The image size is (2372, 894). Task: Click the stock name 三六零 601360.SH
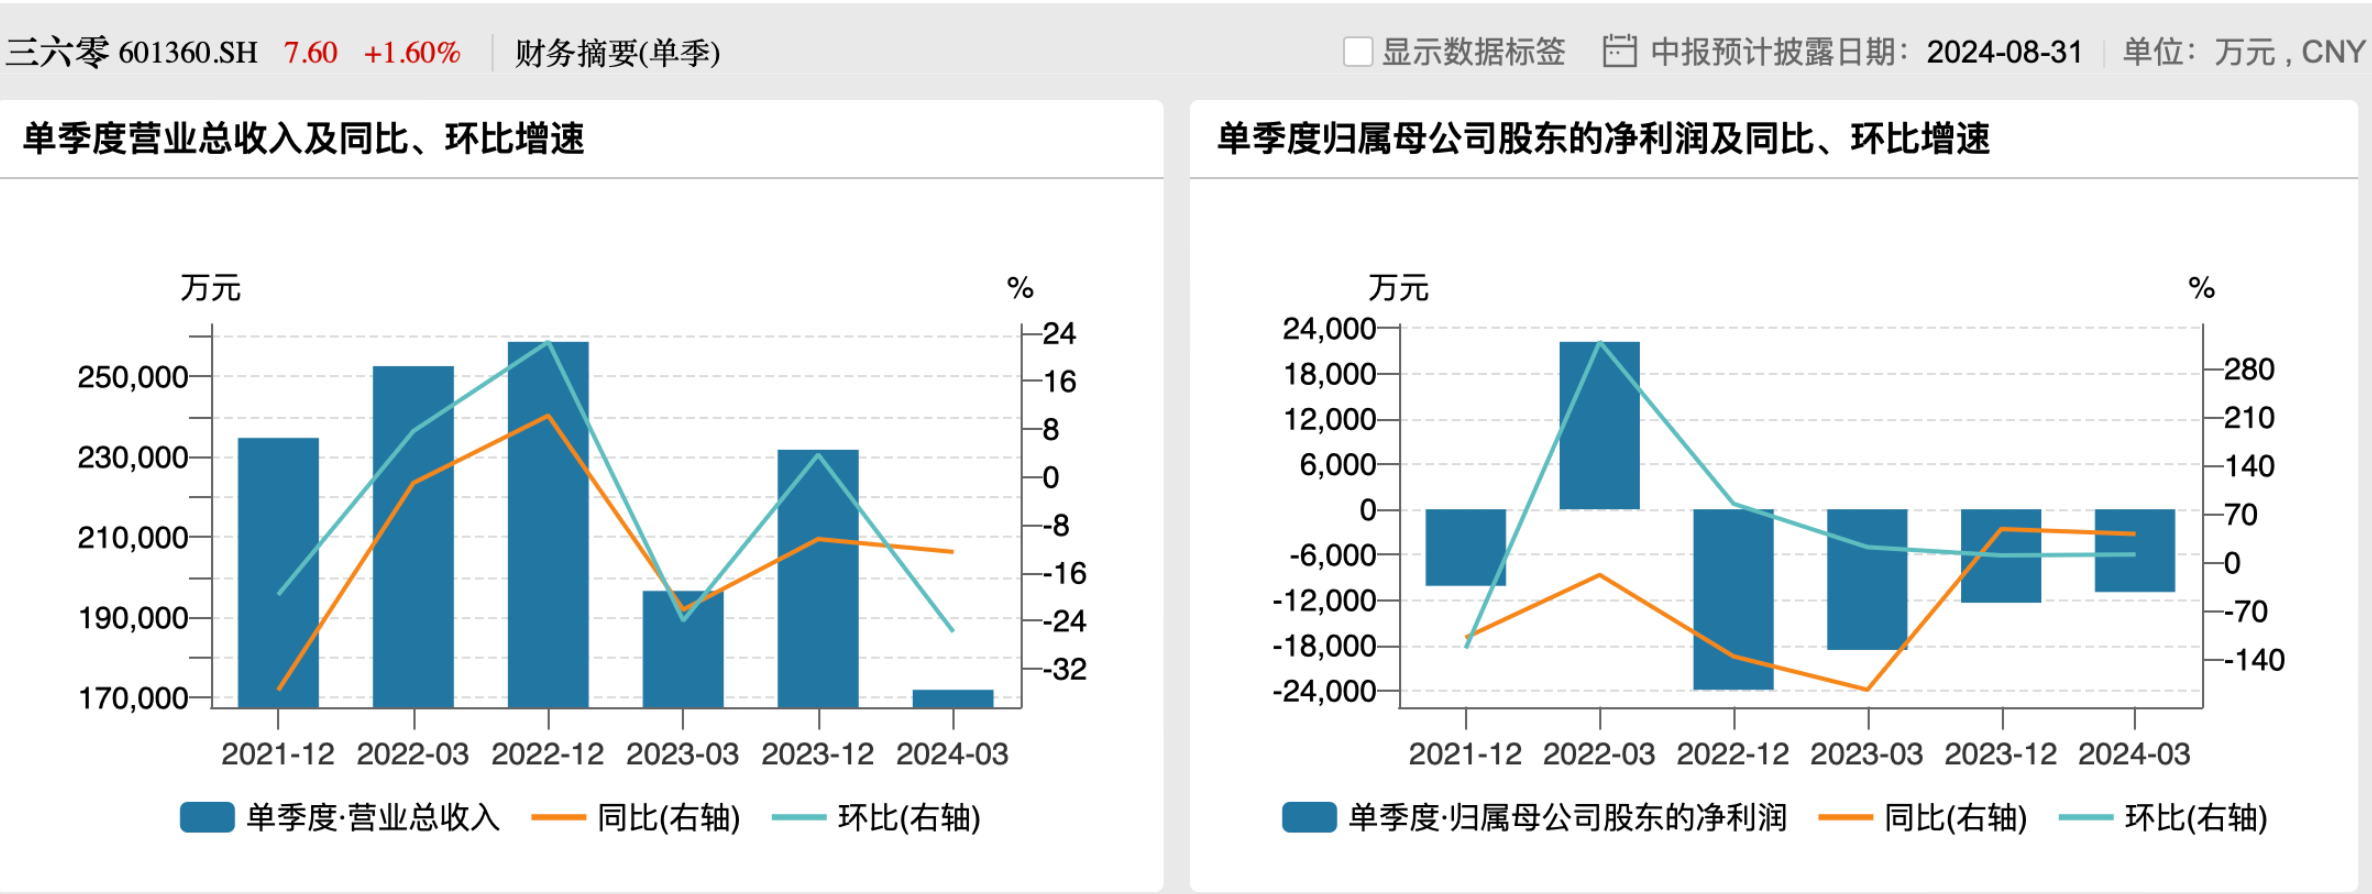pos(132,52)
